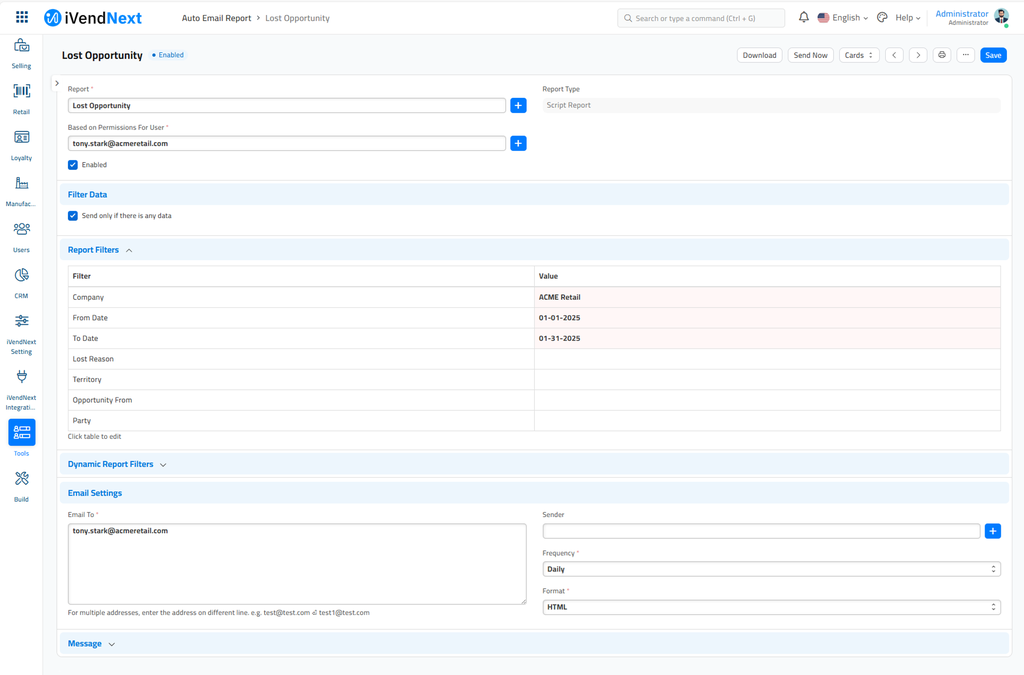Image resolution: width=1024 pixels, height=675 pixels.
Task: Click the Auto Email Report breadcrumb
Action: coord(216,18)
